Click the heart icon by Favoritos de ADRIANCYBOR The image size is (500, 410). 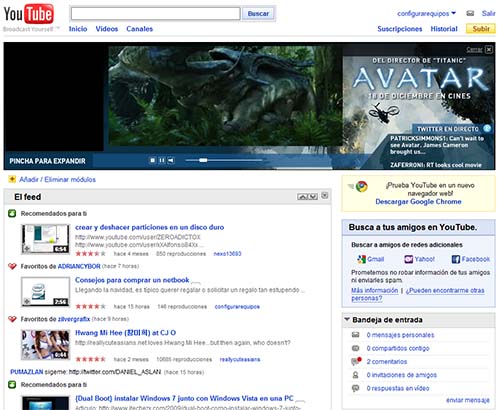click(x=12, y=266)
